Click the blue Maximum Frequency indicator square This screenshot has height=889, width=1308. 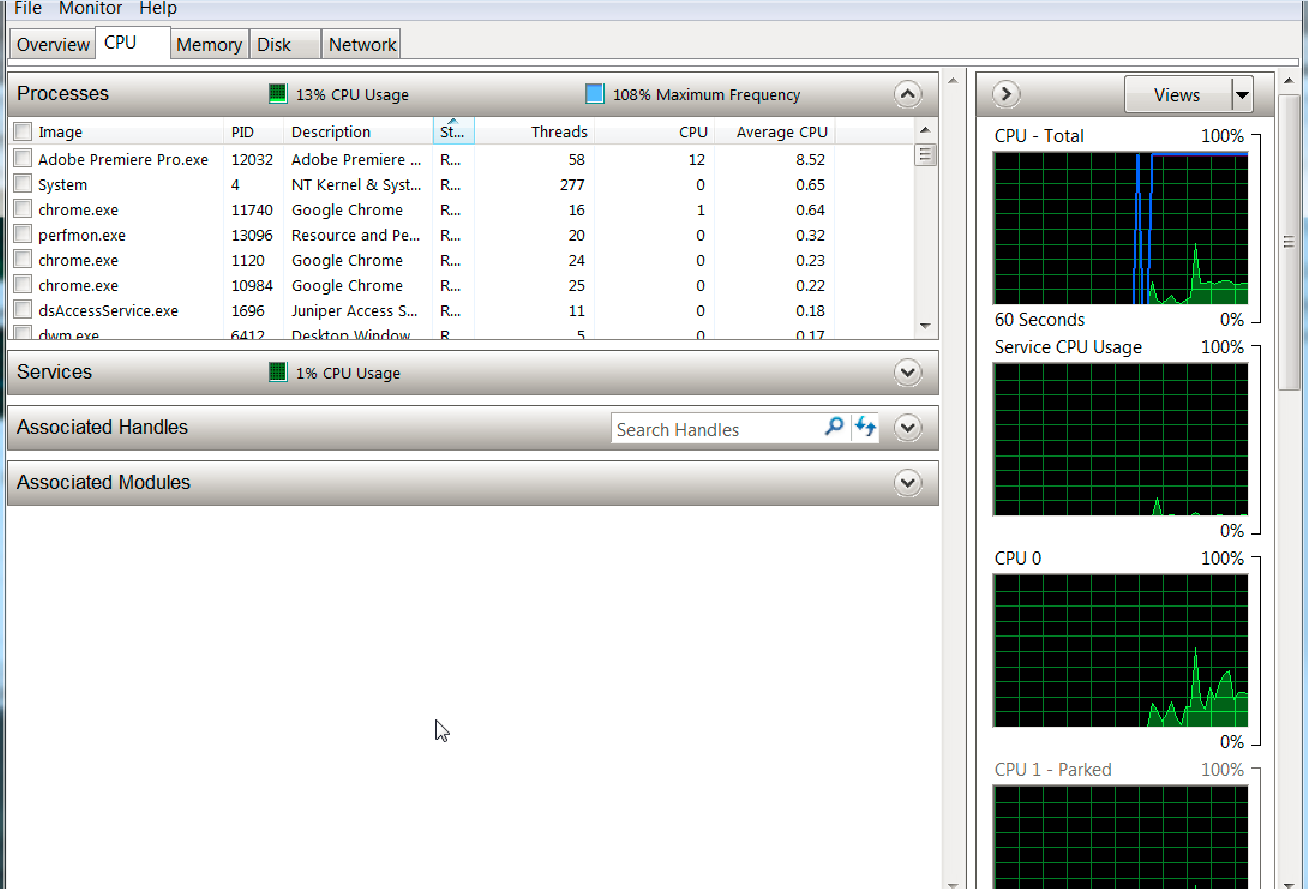tap(595, 94)
